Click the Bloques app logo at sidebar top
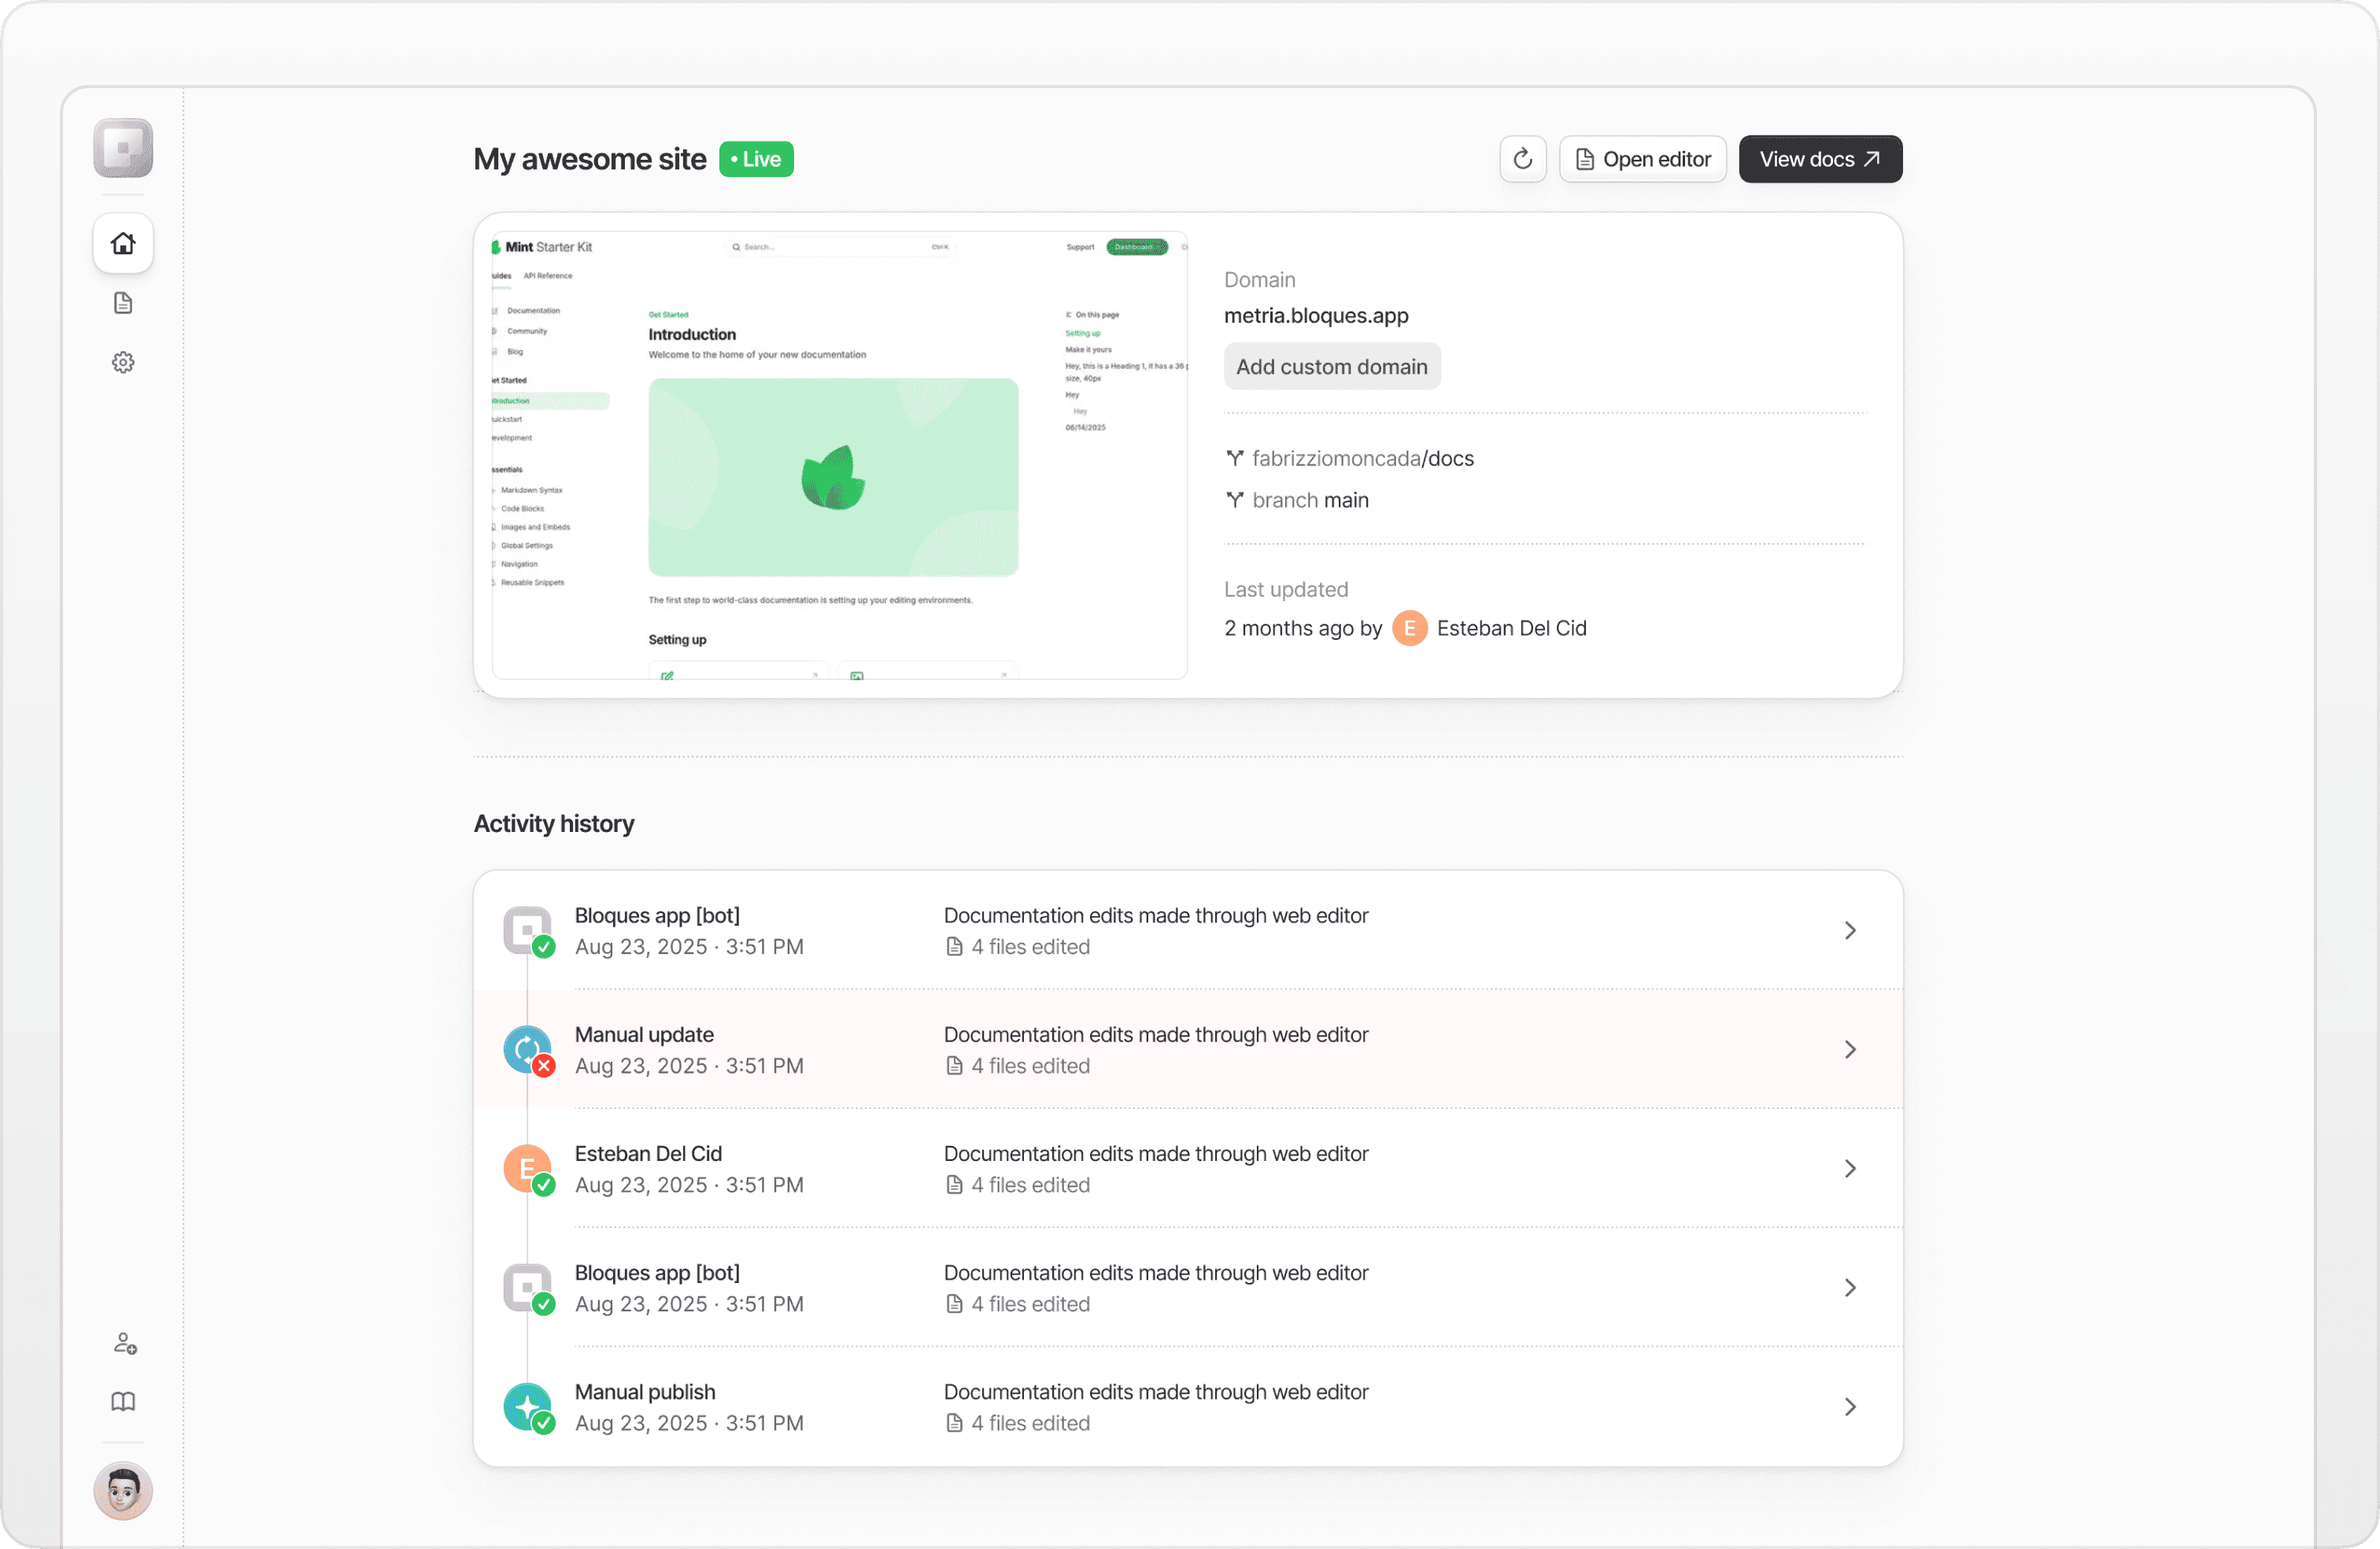The image size is (2380, 1549). coord(122,148)
